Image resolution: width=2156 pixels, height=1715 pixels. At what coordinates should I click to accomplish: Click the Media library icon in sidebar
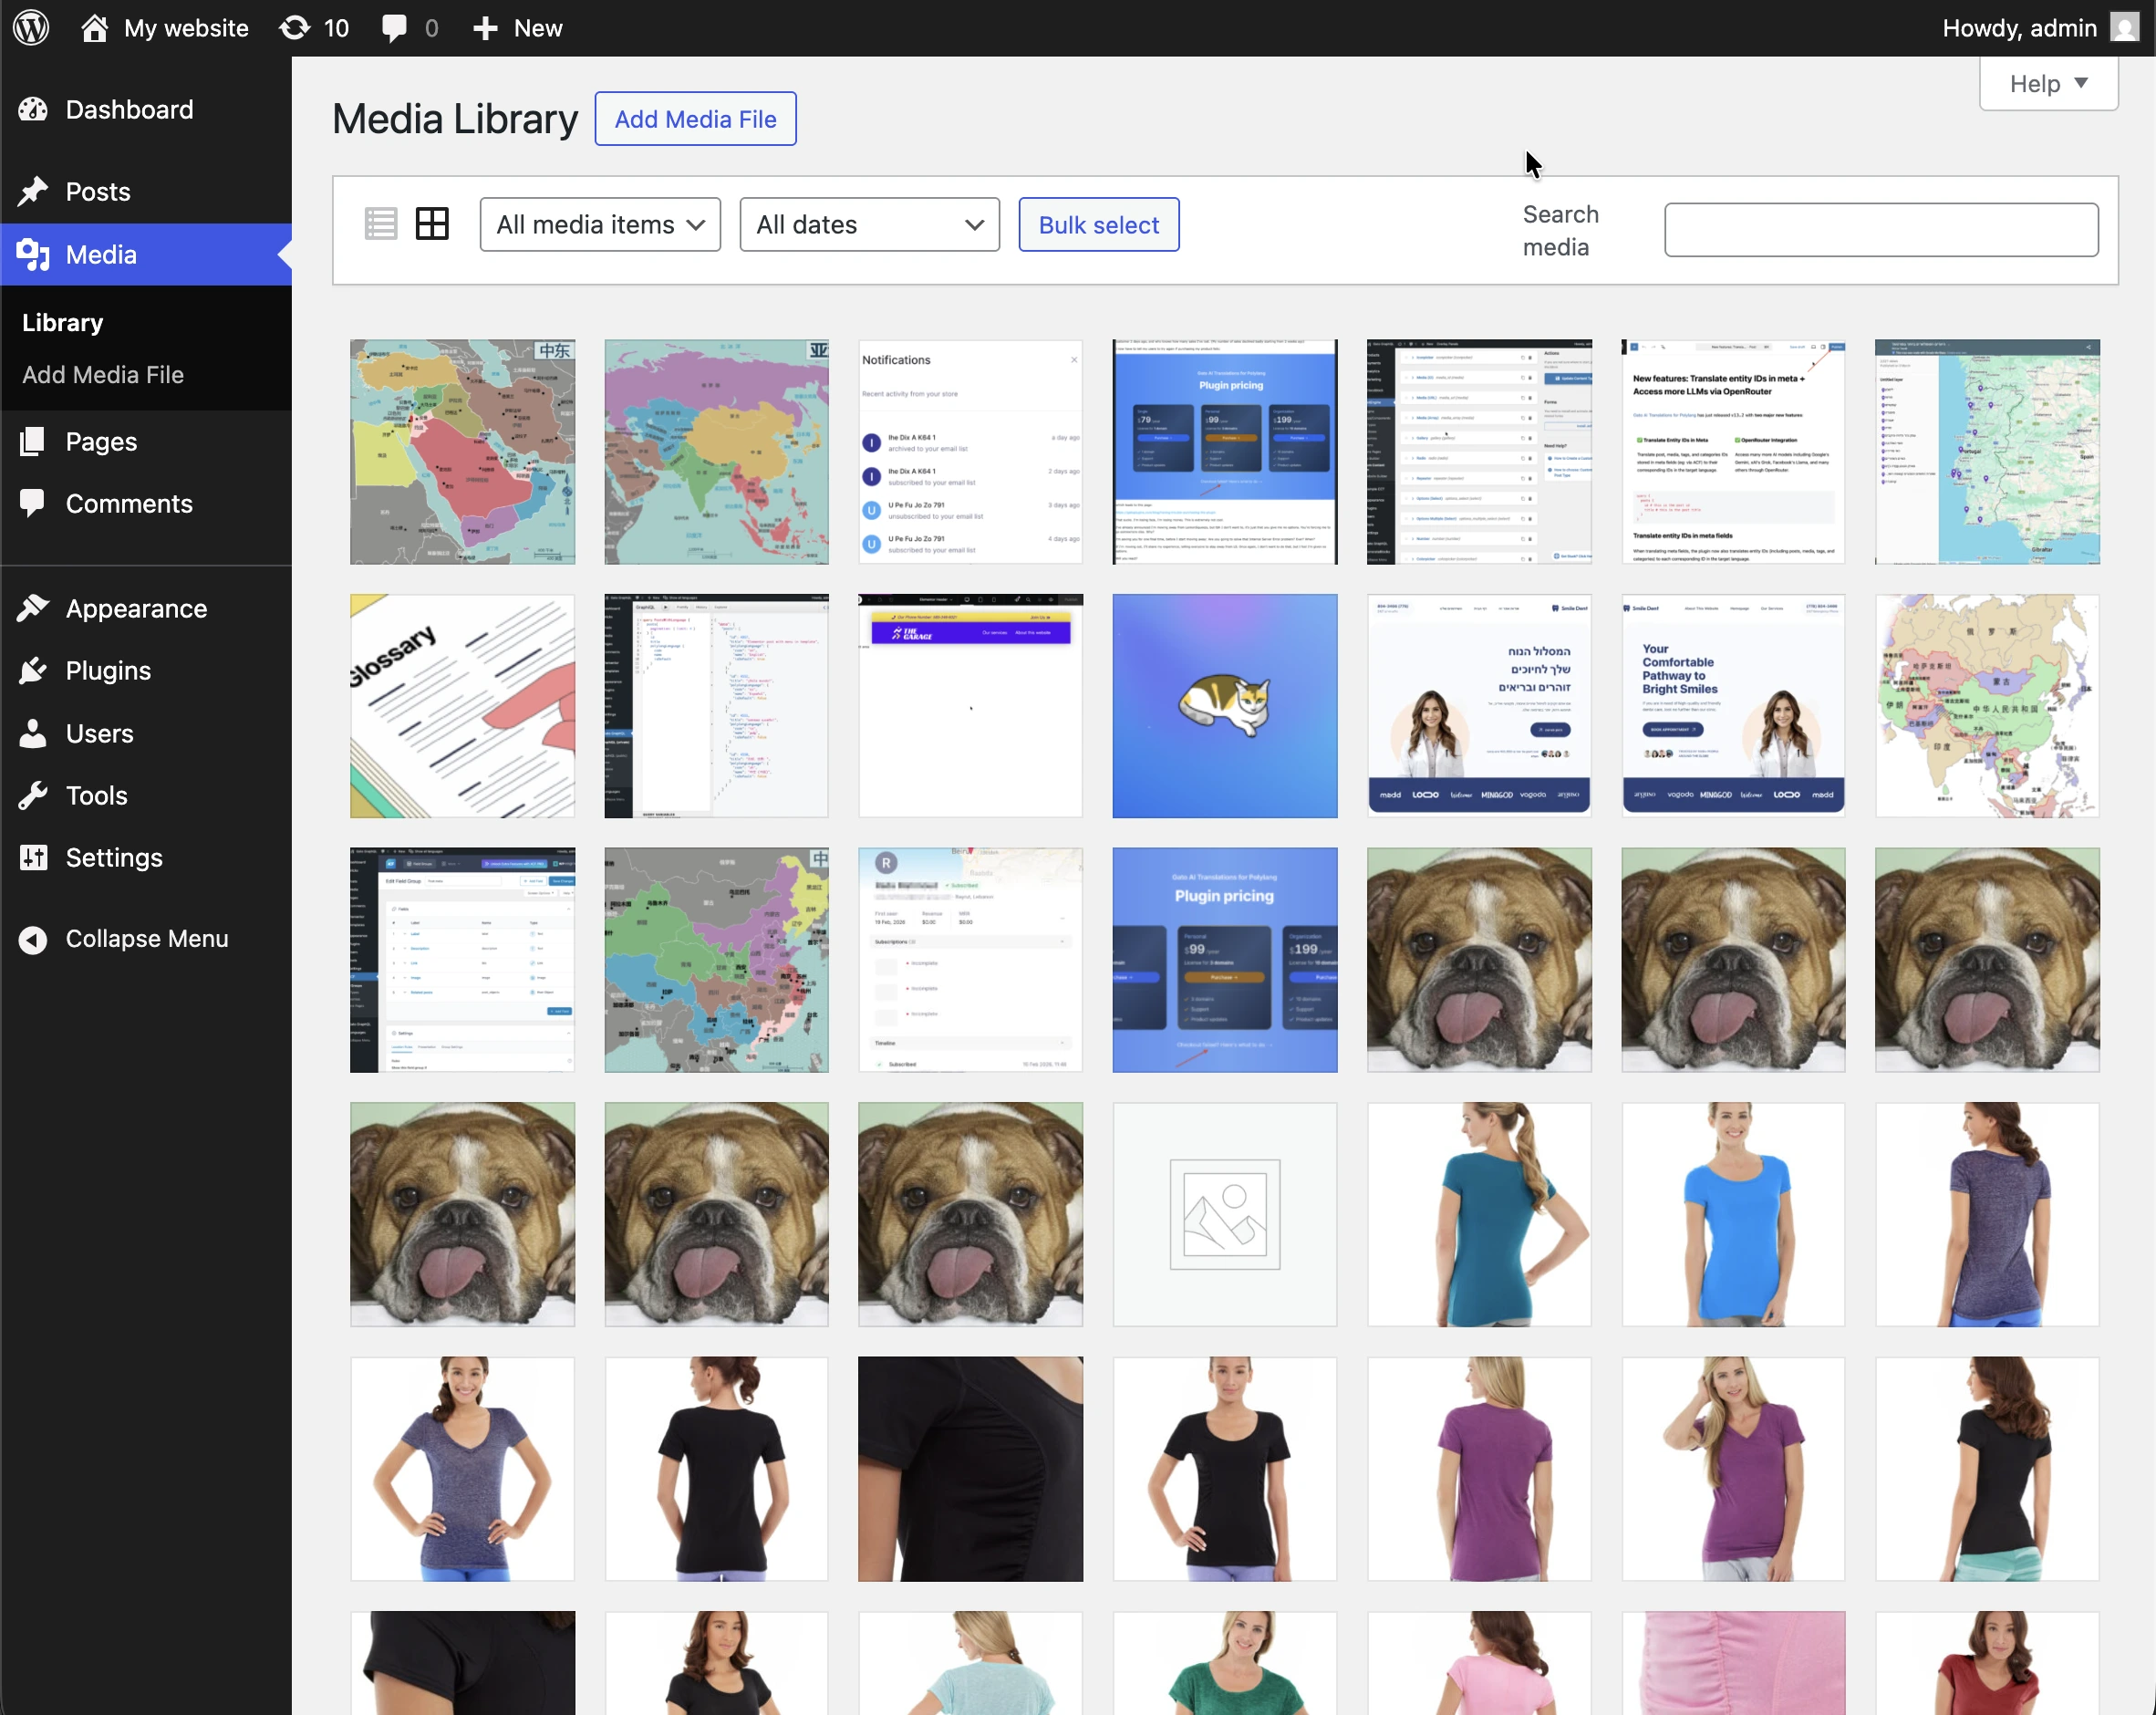coord(33,254)
